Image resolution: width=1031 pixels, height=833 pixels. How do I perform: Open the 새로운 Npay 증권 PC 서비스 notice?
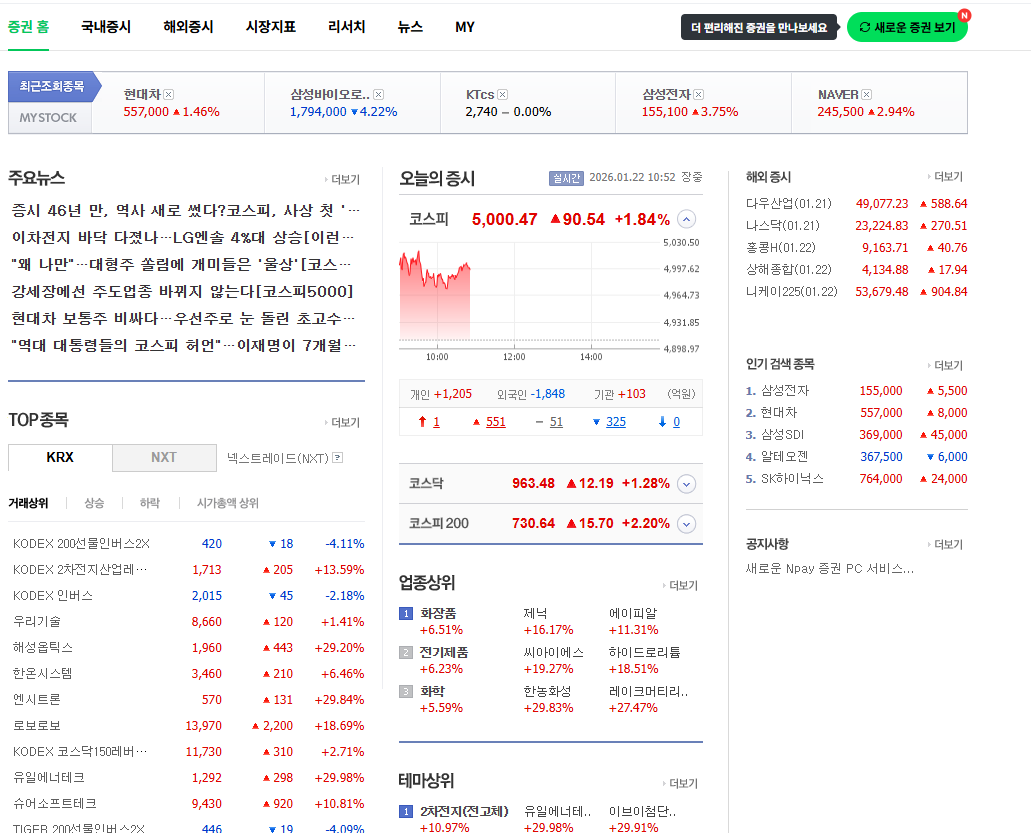coord(829,569)
